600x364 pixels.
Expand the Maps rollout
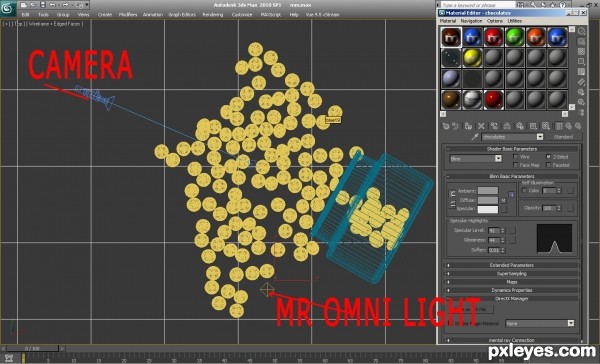[512, 282]
